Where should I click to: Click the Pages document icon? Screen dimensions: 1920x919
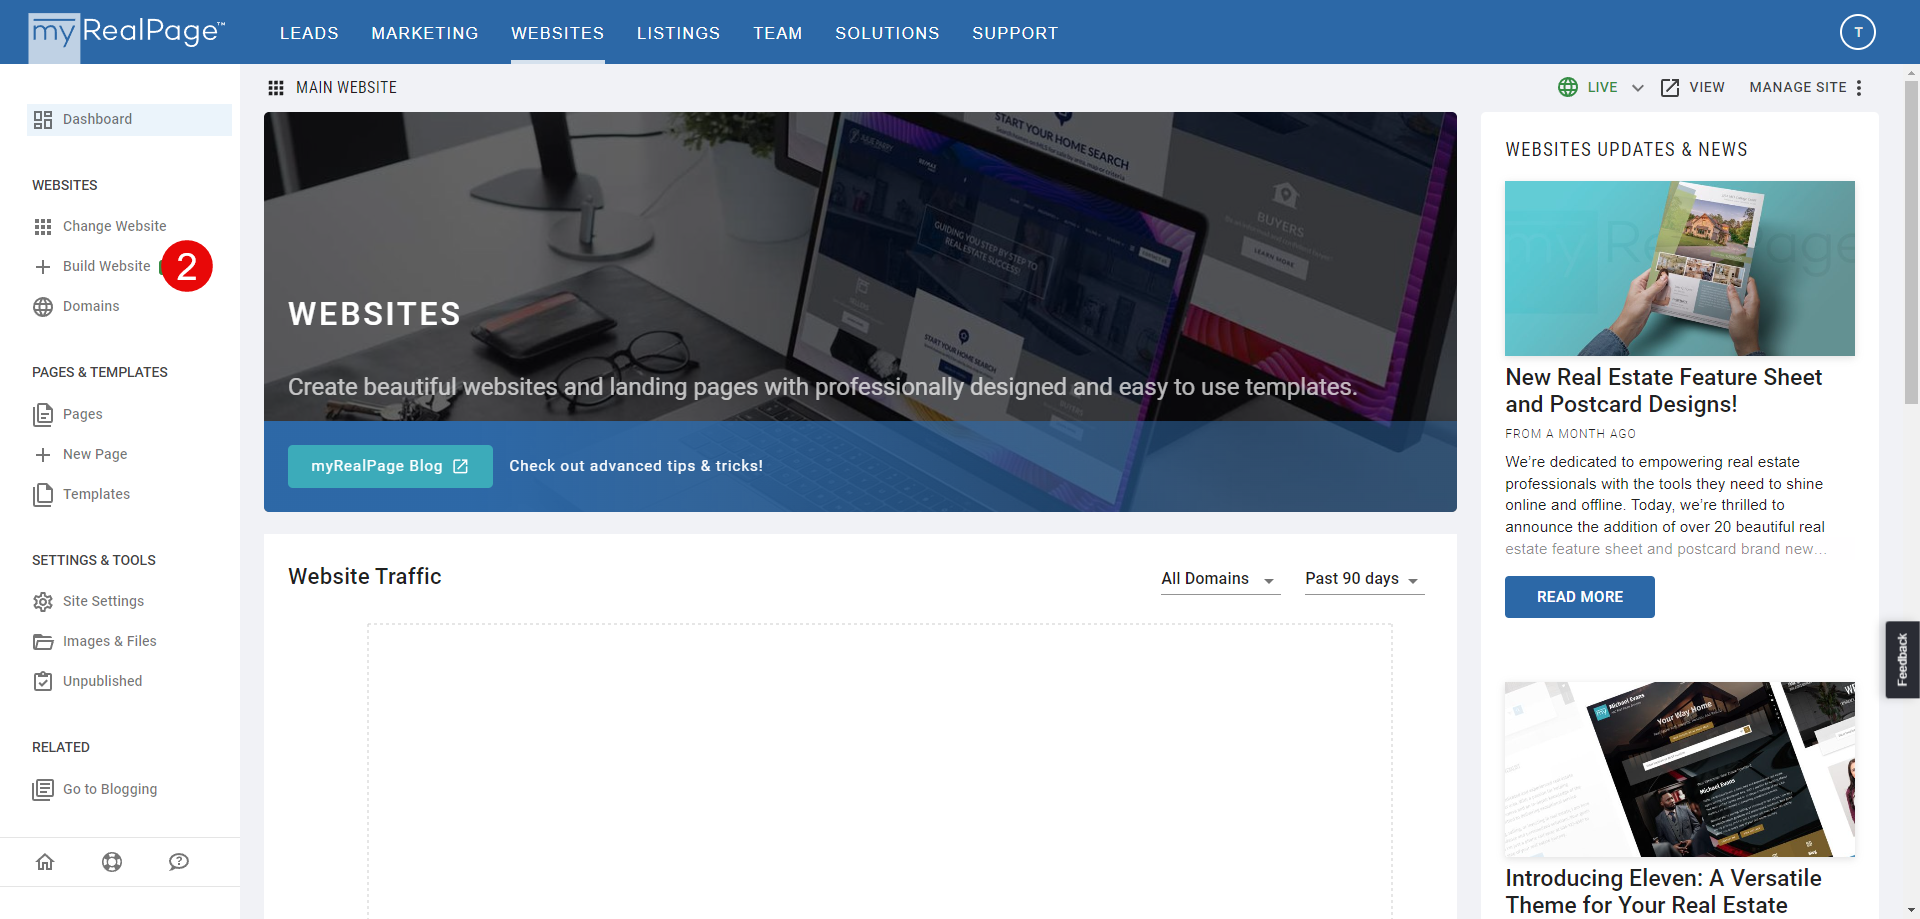tap(43, 414)
